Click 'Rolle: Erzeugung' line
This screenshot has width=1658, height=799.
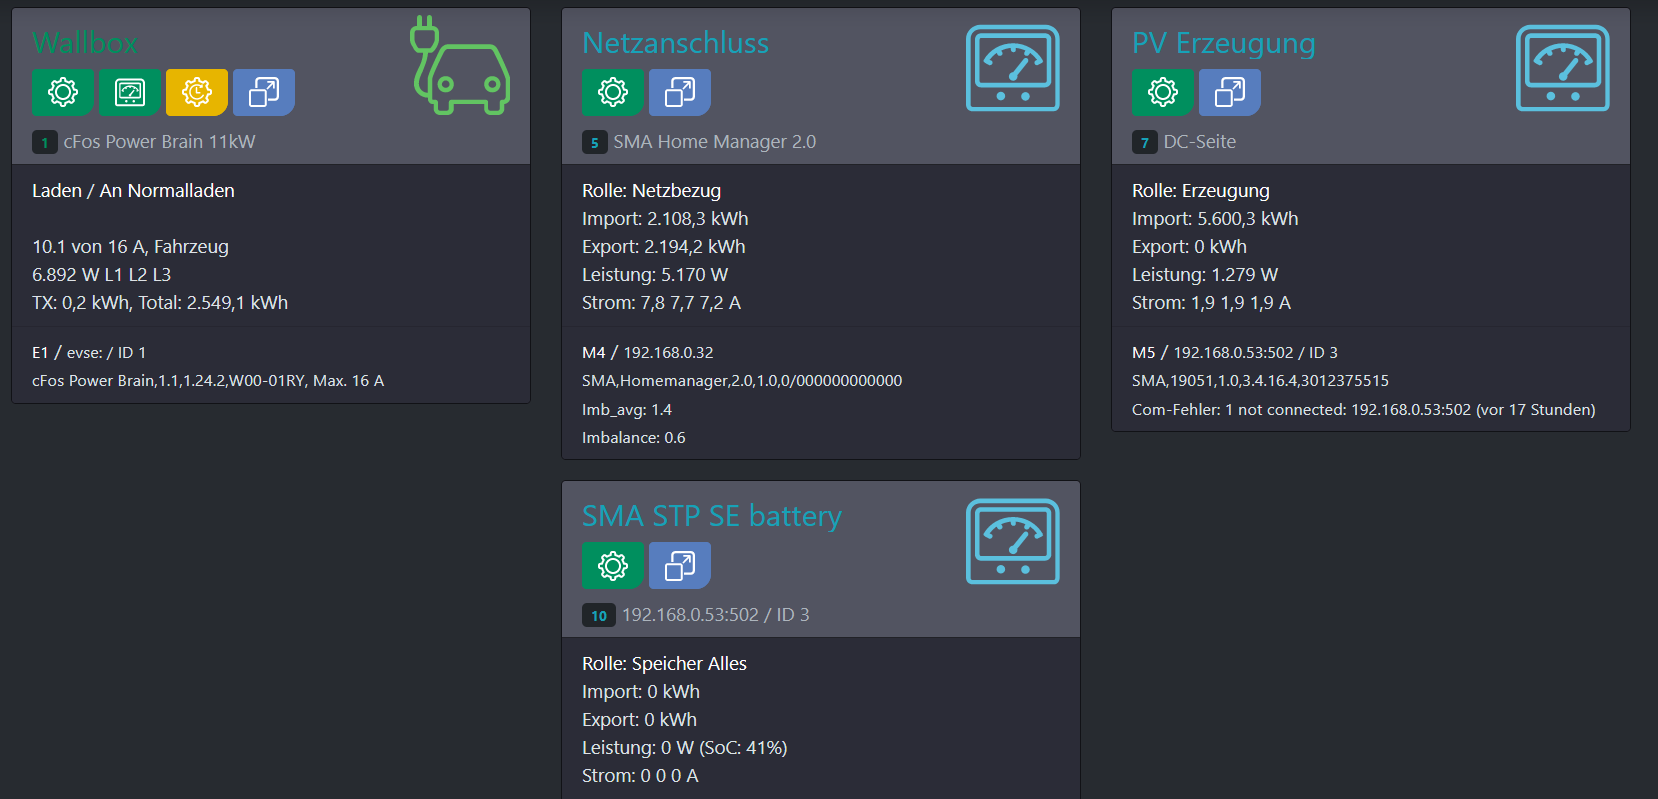coord(1201,191)
